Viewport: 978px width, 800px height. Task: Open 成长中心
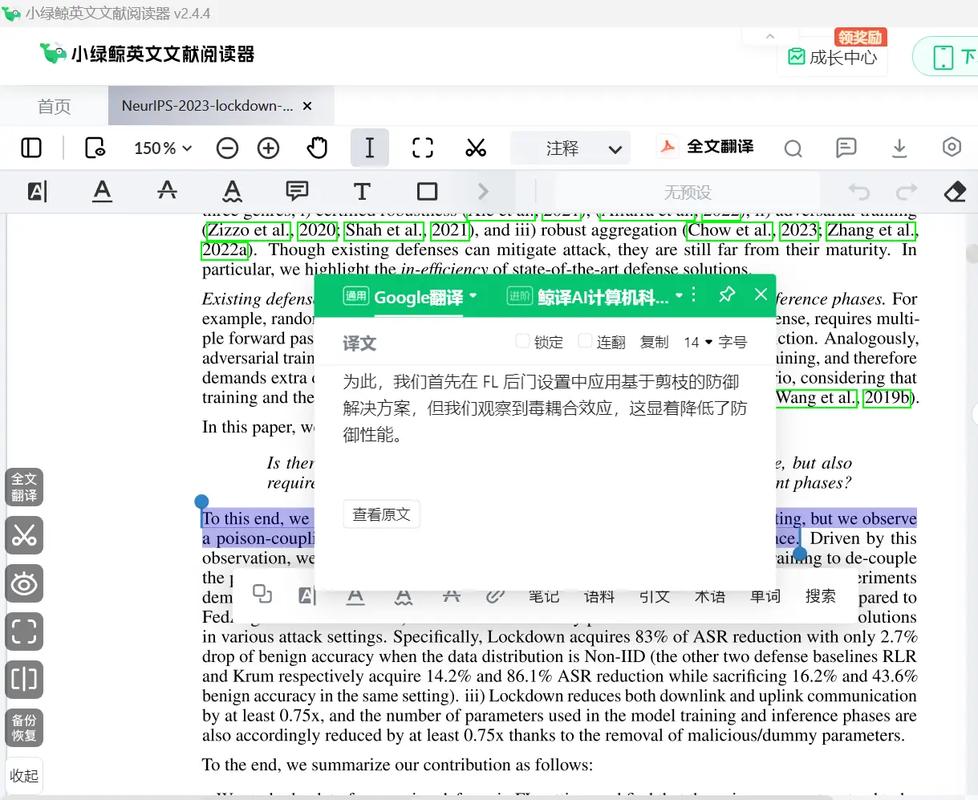pos(832,57)
